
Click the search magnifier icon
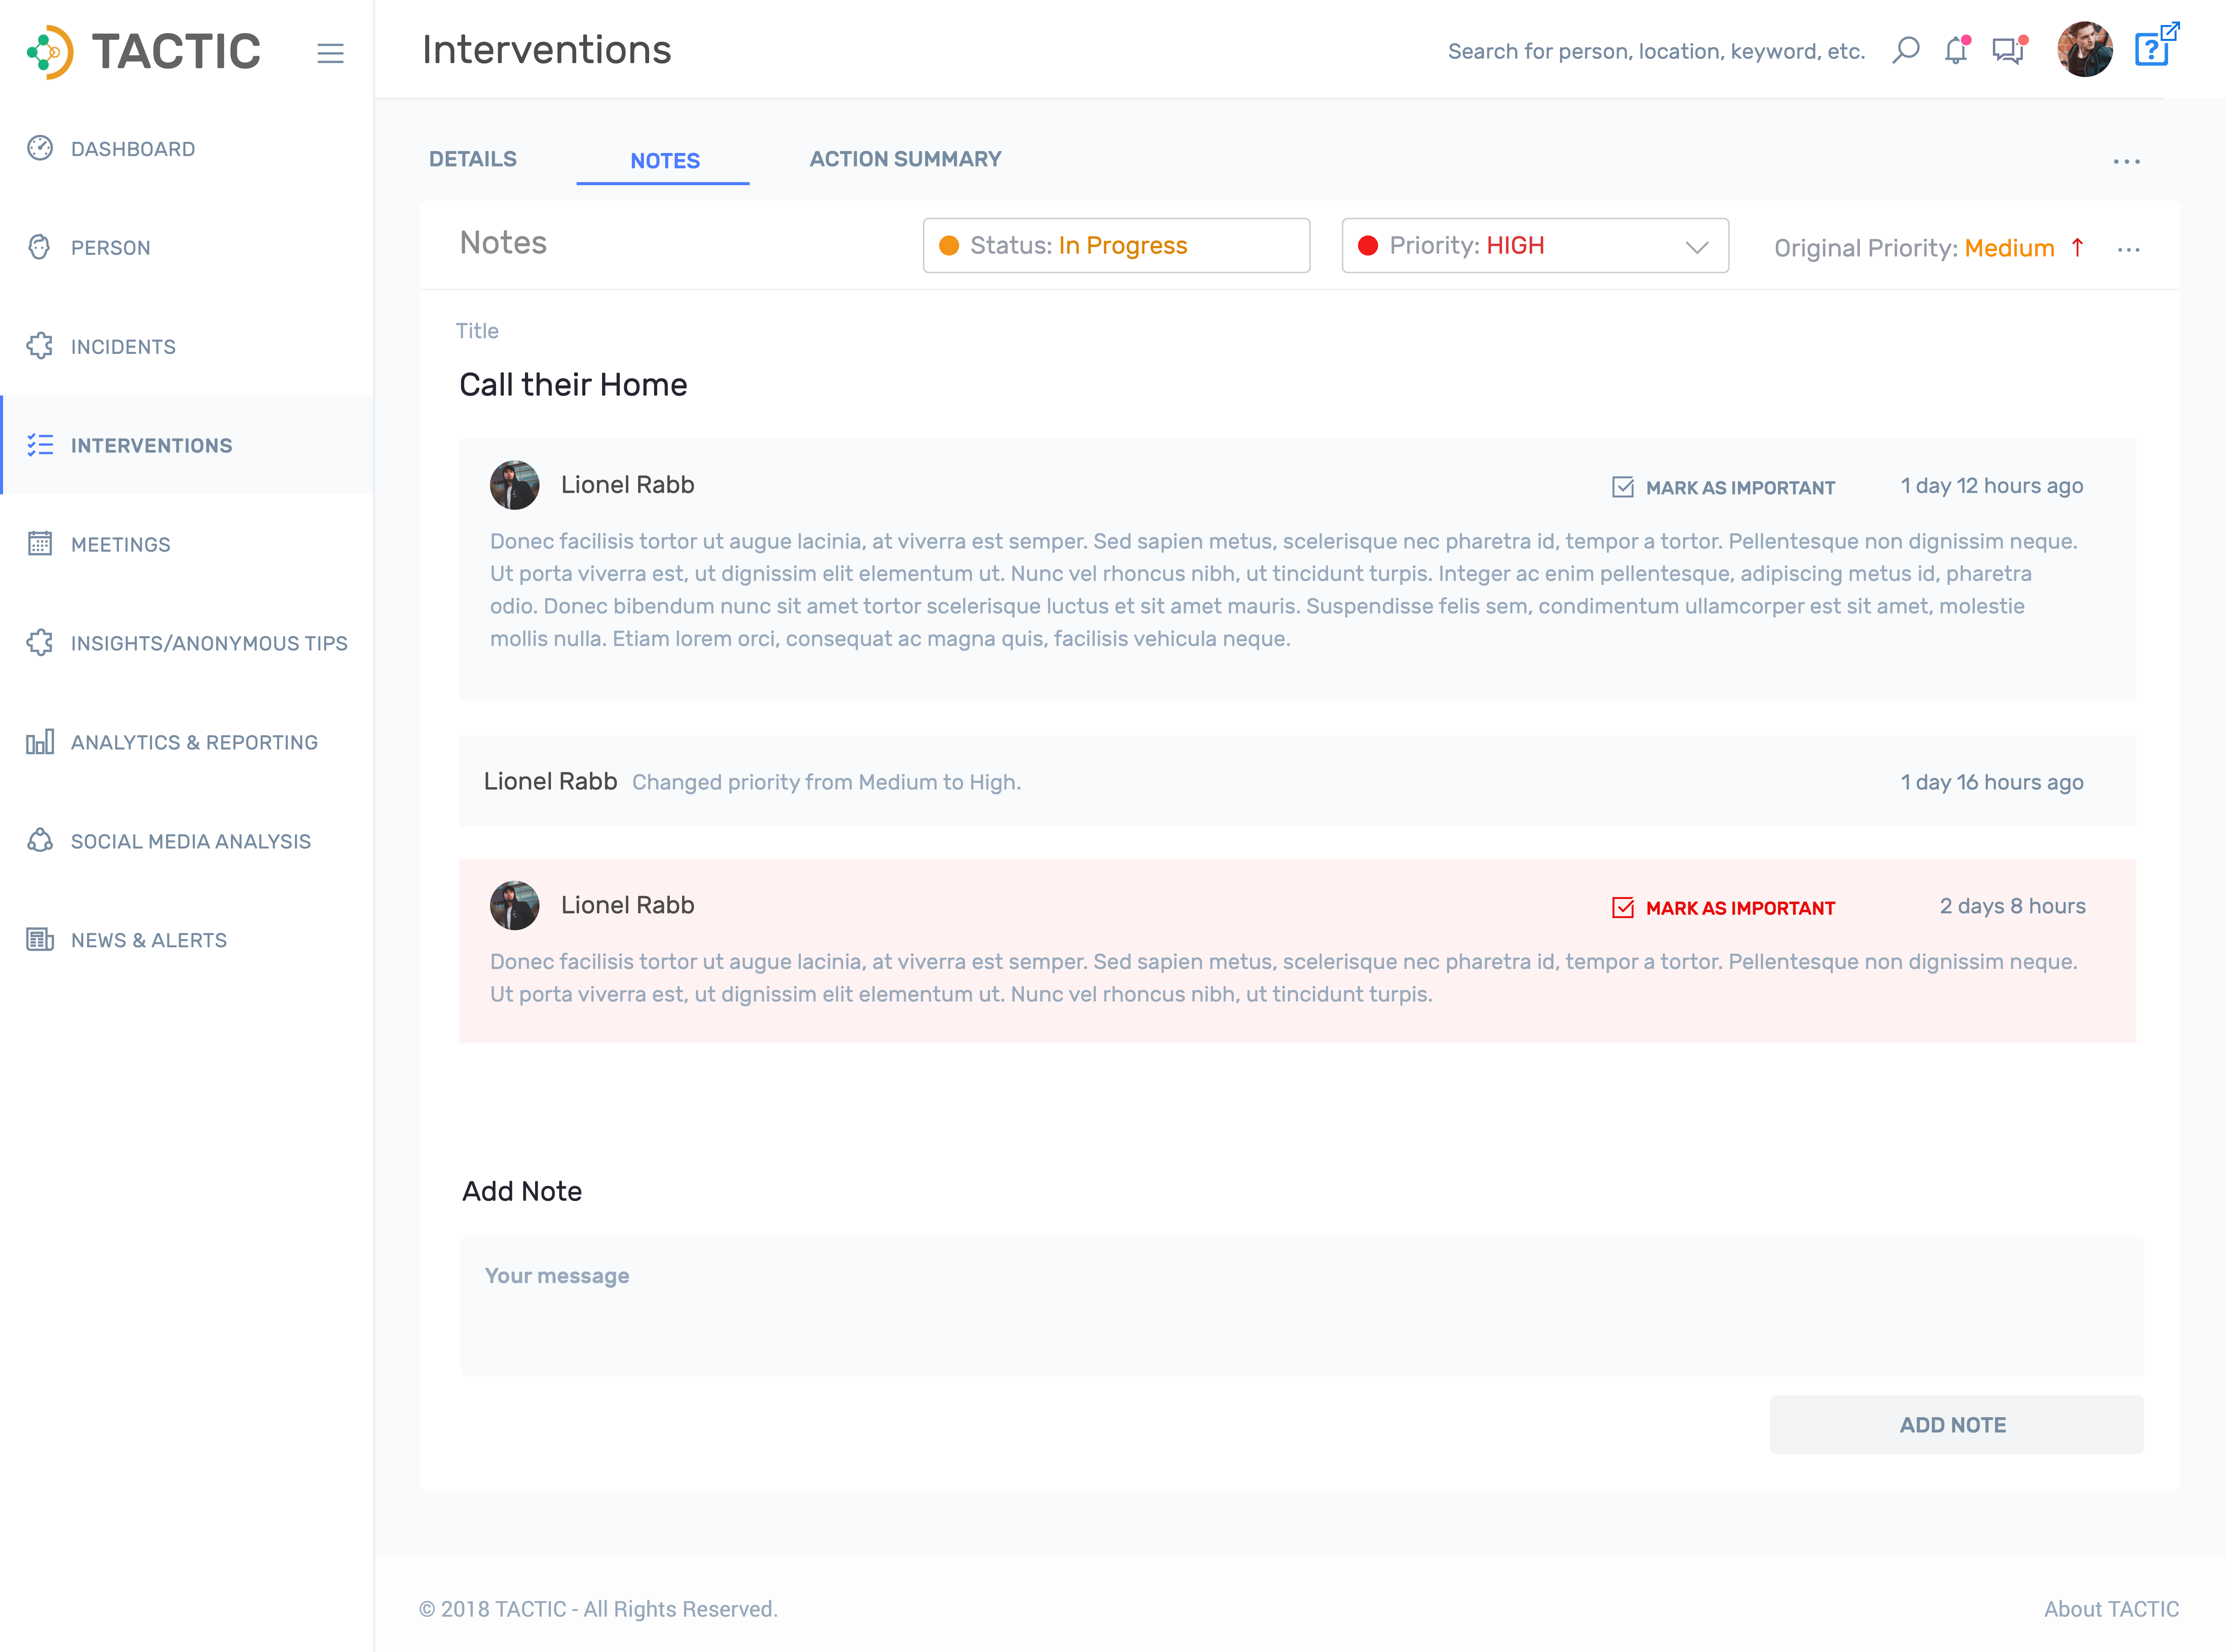coord(1906,50)
